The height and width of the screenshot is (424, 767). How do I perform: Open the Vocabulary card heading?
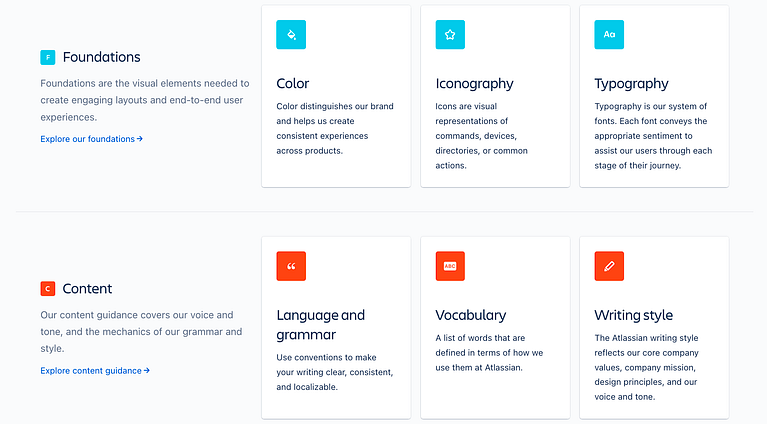[471, 315]
